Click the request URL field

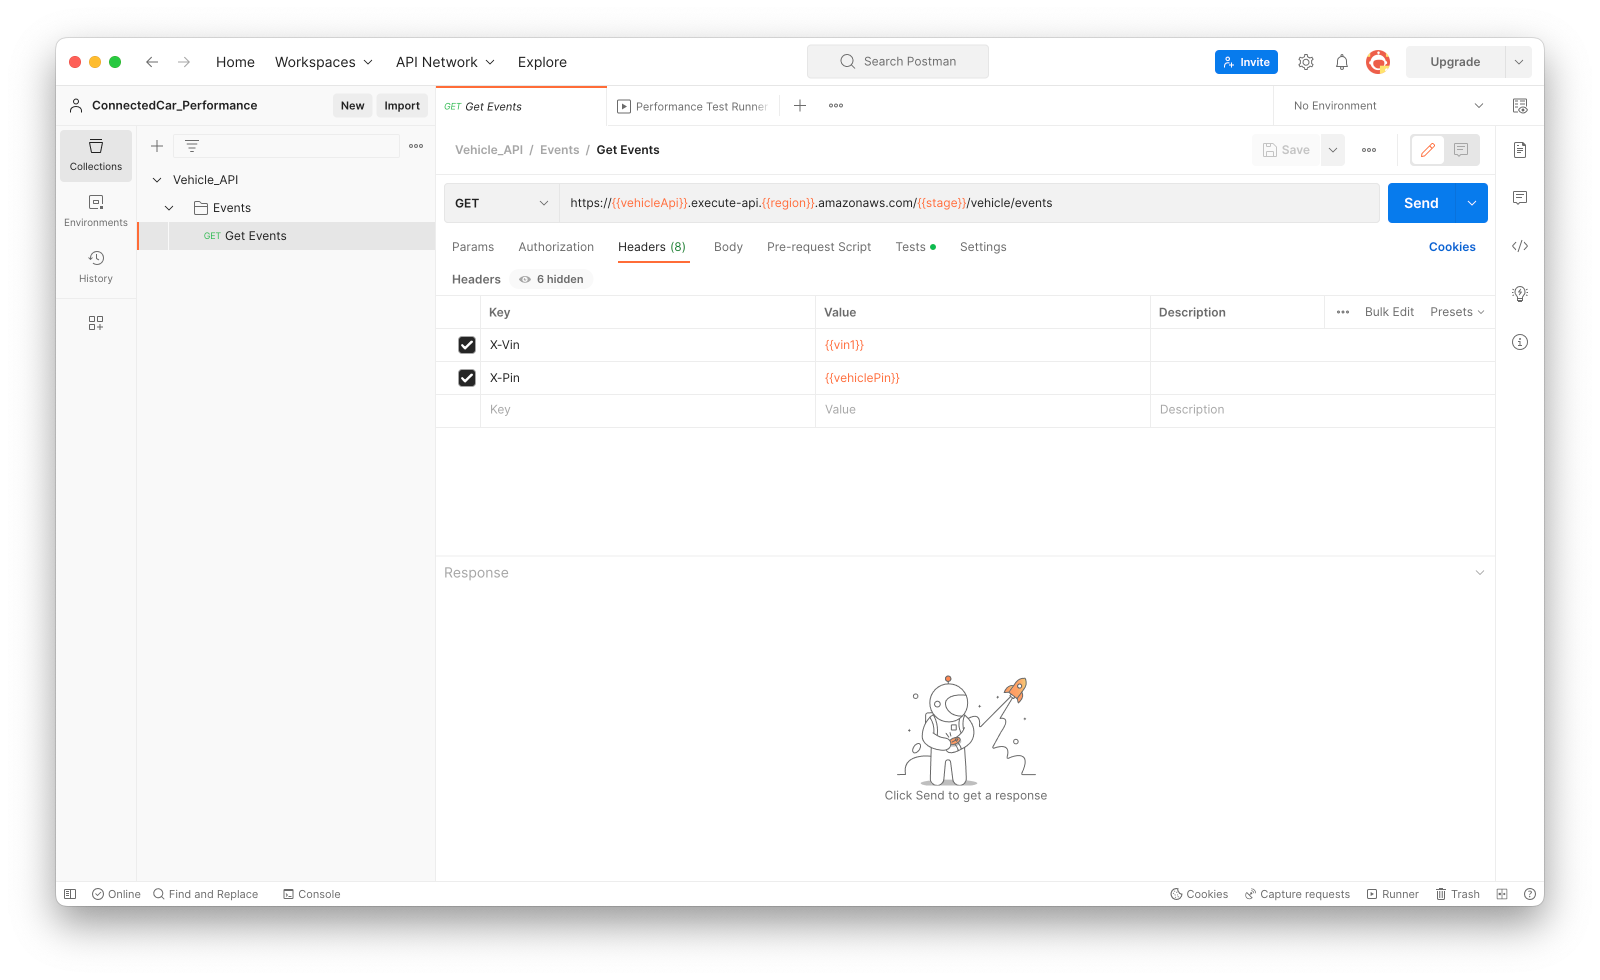[x=969, y=203]
